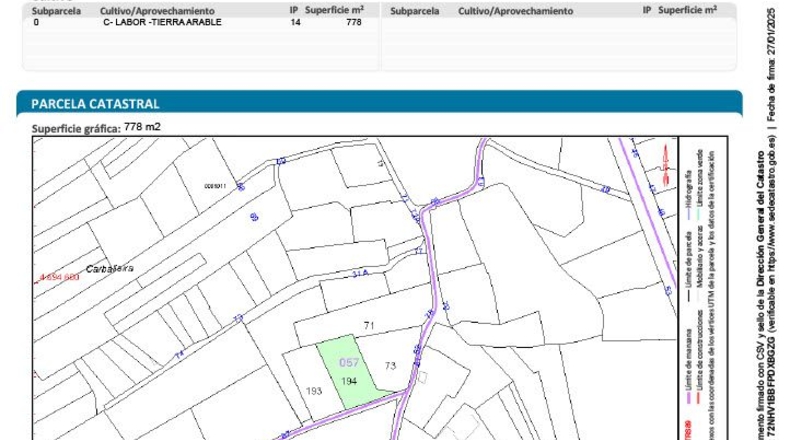Screen dimensions: 790x440
Task: Click the red north arrow on the map
Action: coord(666,164)
